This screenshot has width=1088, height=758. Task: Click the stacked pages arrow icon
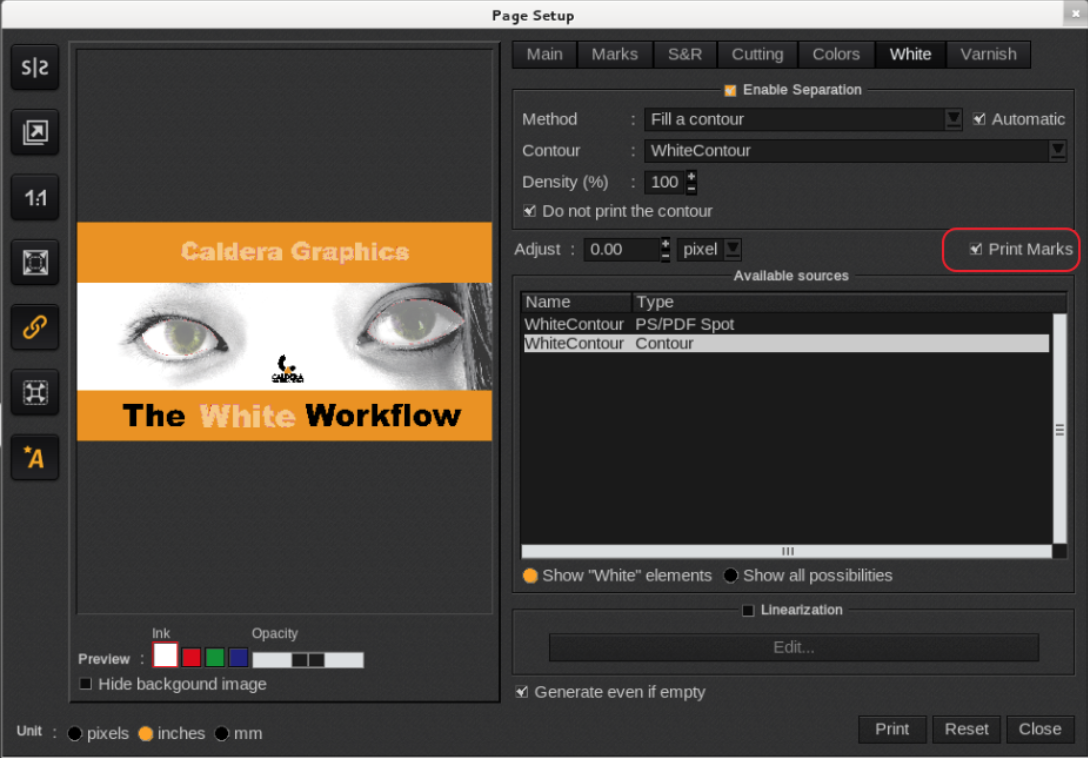35,133
